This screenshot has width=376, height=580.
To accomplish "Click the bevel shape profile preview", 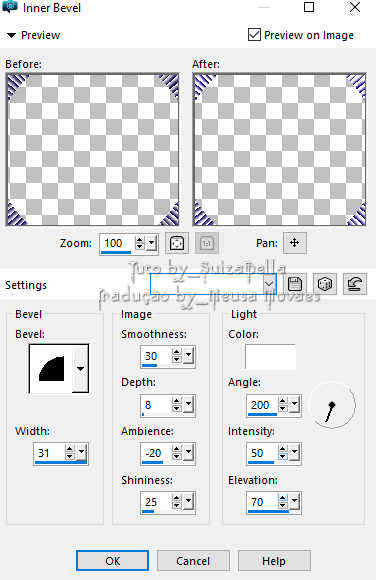I will coord(51,368).
